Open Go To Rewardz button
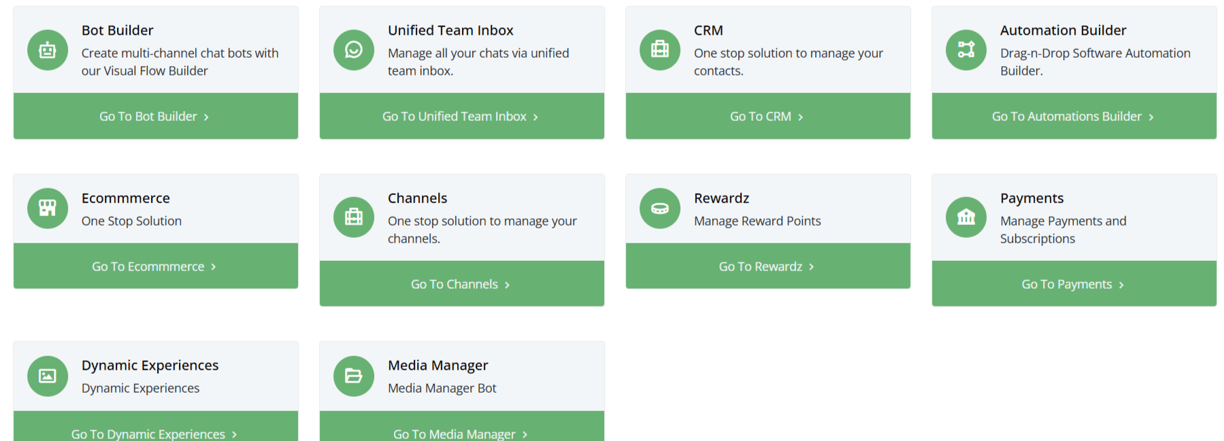This screenshot has width=1224, height=441. [767, 266]
